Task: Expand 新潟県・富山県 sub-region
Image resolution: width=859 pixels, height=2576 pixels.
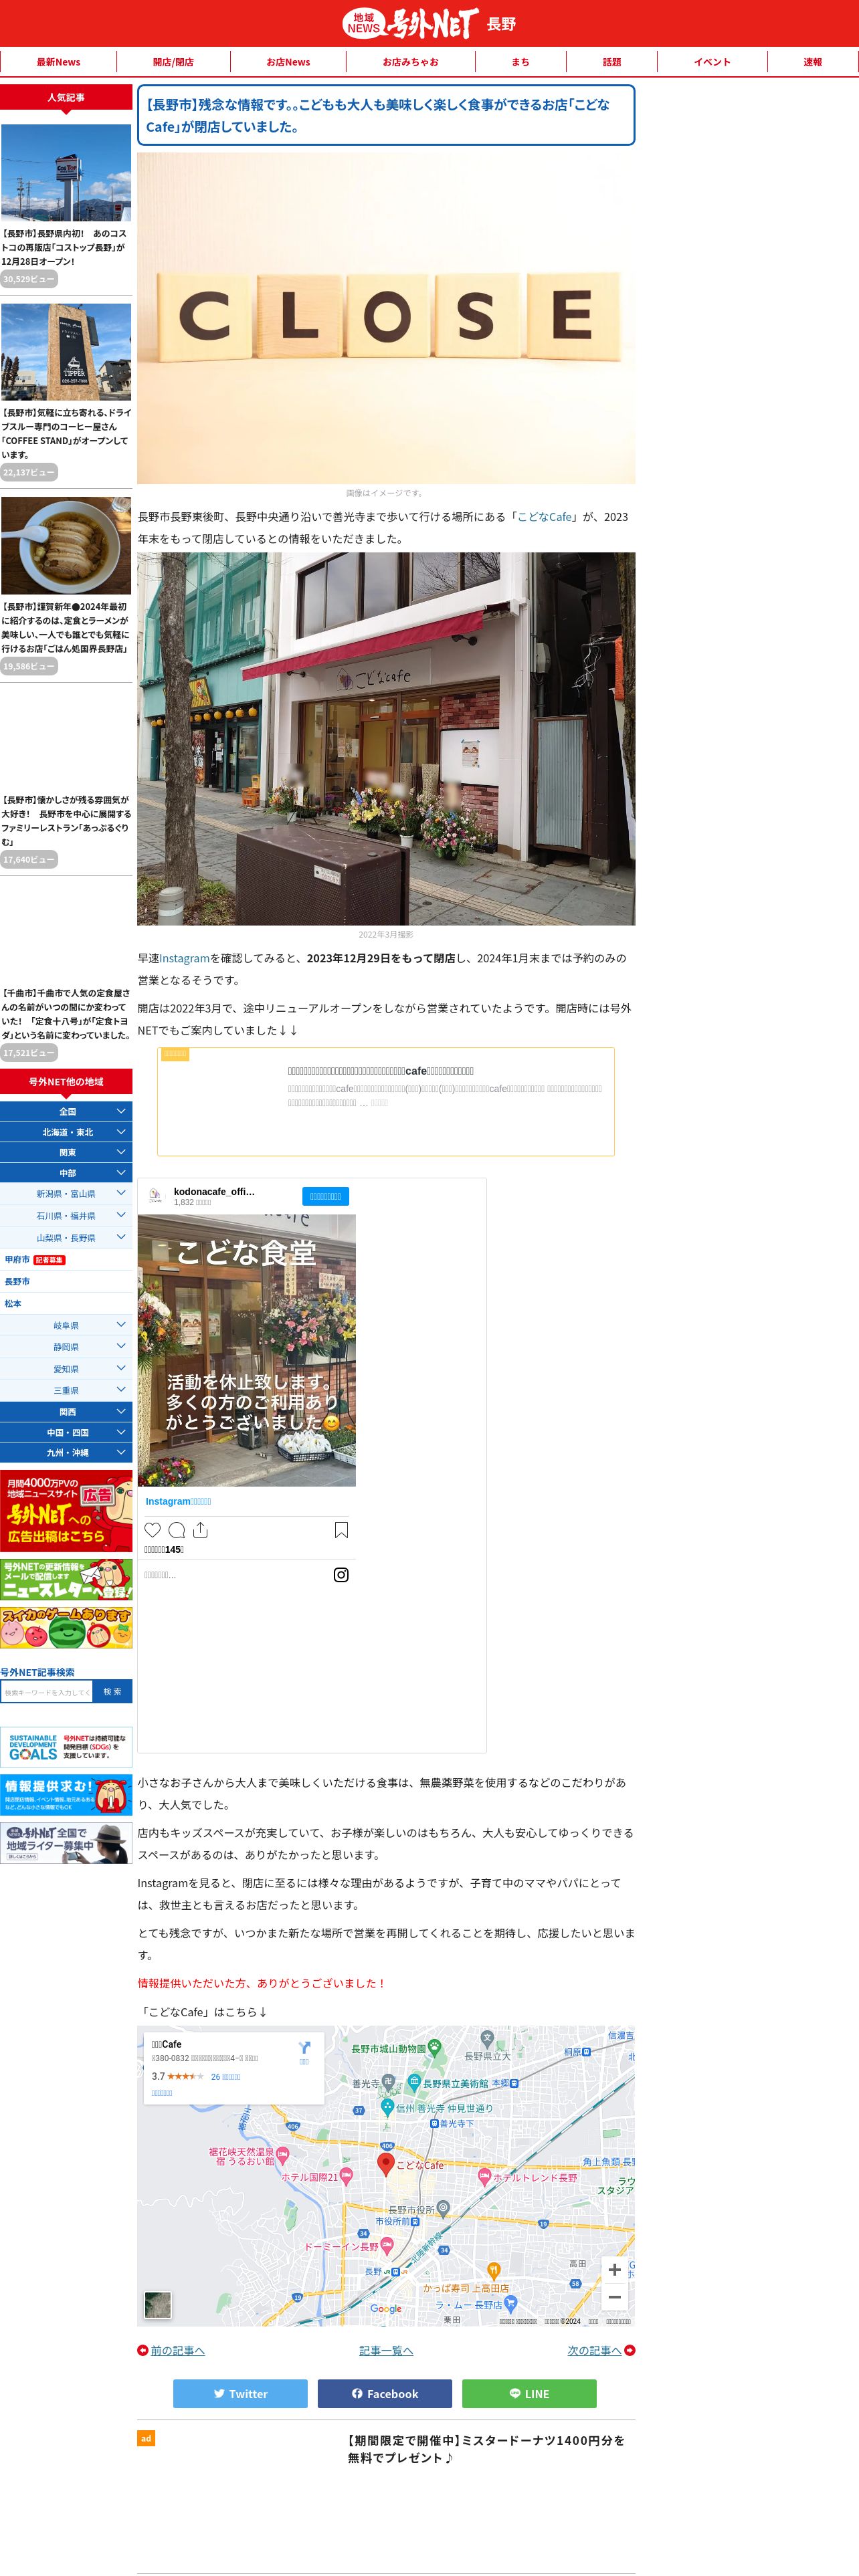Action: [x=66, y=1194]
